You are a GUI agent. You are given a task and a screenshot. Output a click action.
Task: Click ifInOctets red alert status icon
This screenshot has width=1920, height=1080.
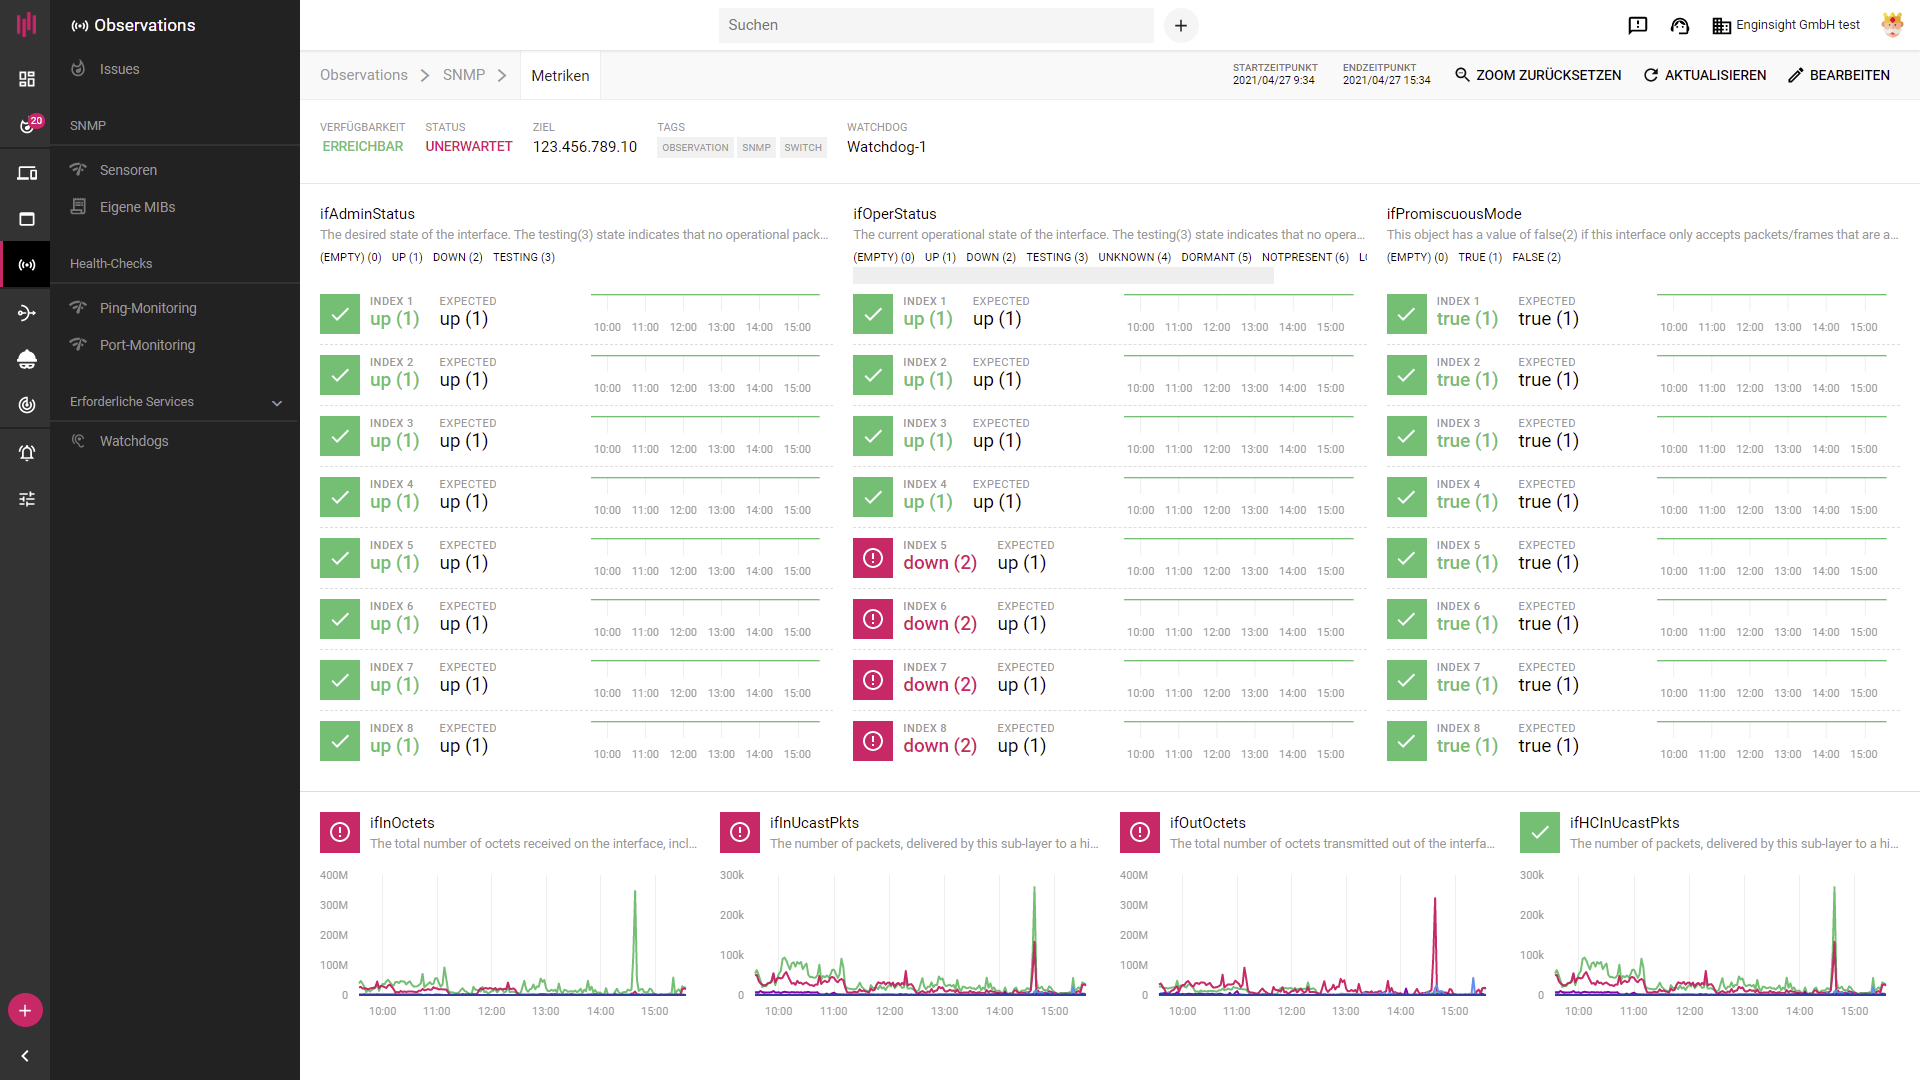[x=340, y=832]
